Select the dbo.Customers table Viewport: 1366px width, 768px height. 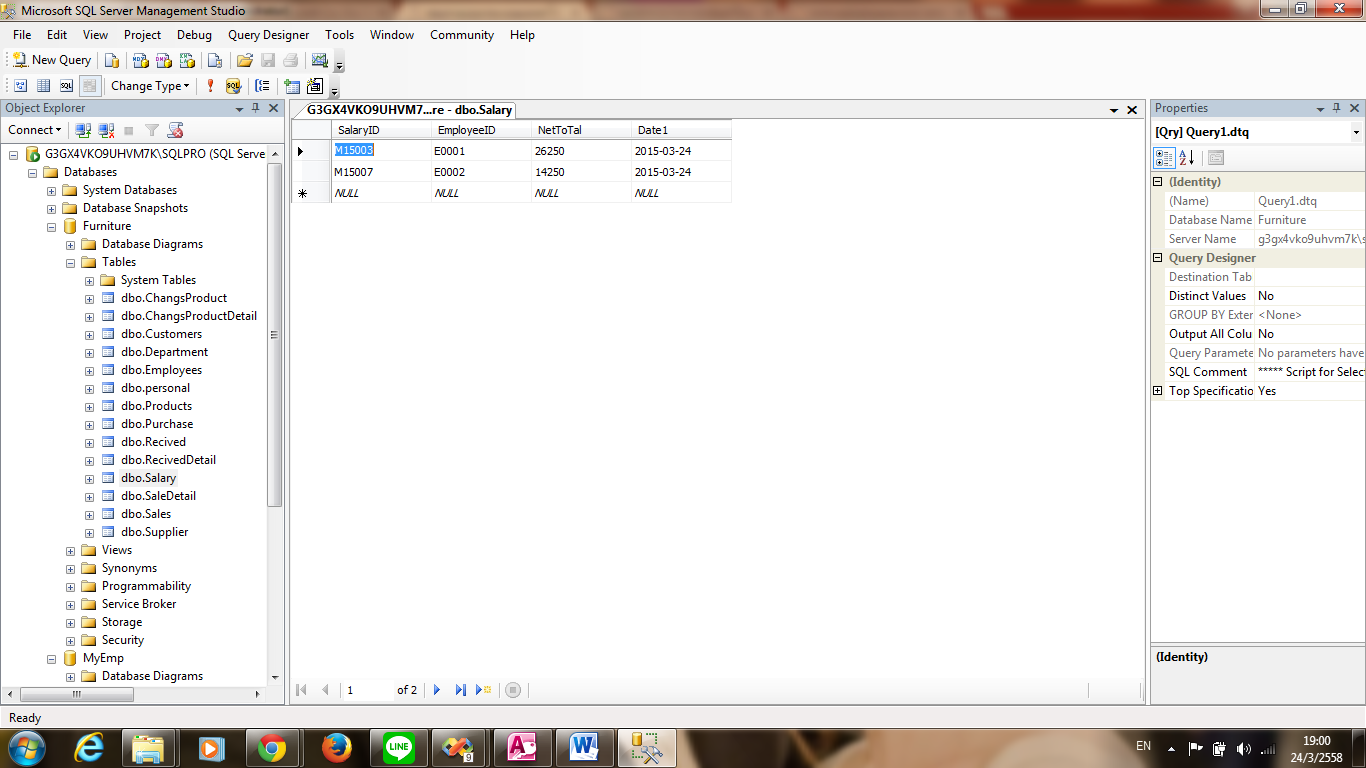tap(161, 334)
